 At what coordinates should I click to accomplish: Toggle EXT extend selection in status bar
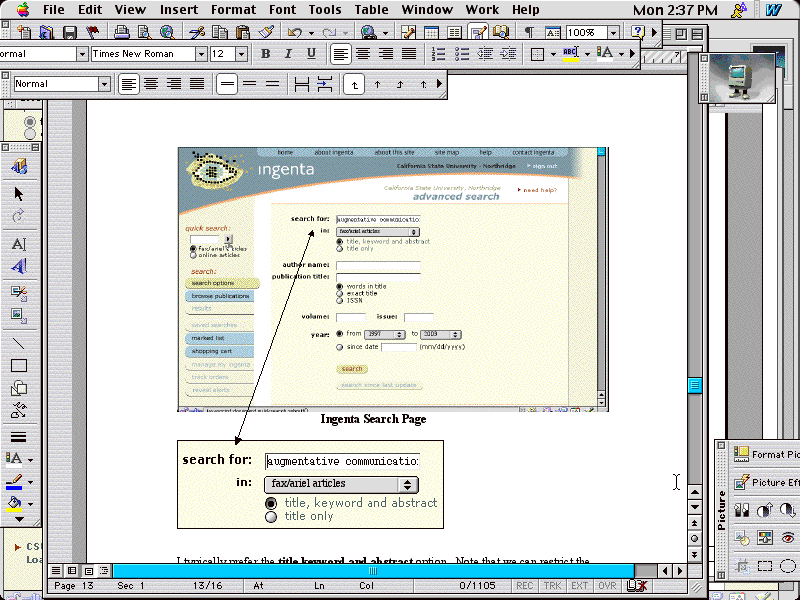pos(580,586)
